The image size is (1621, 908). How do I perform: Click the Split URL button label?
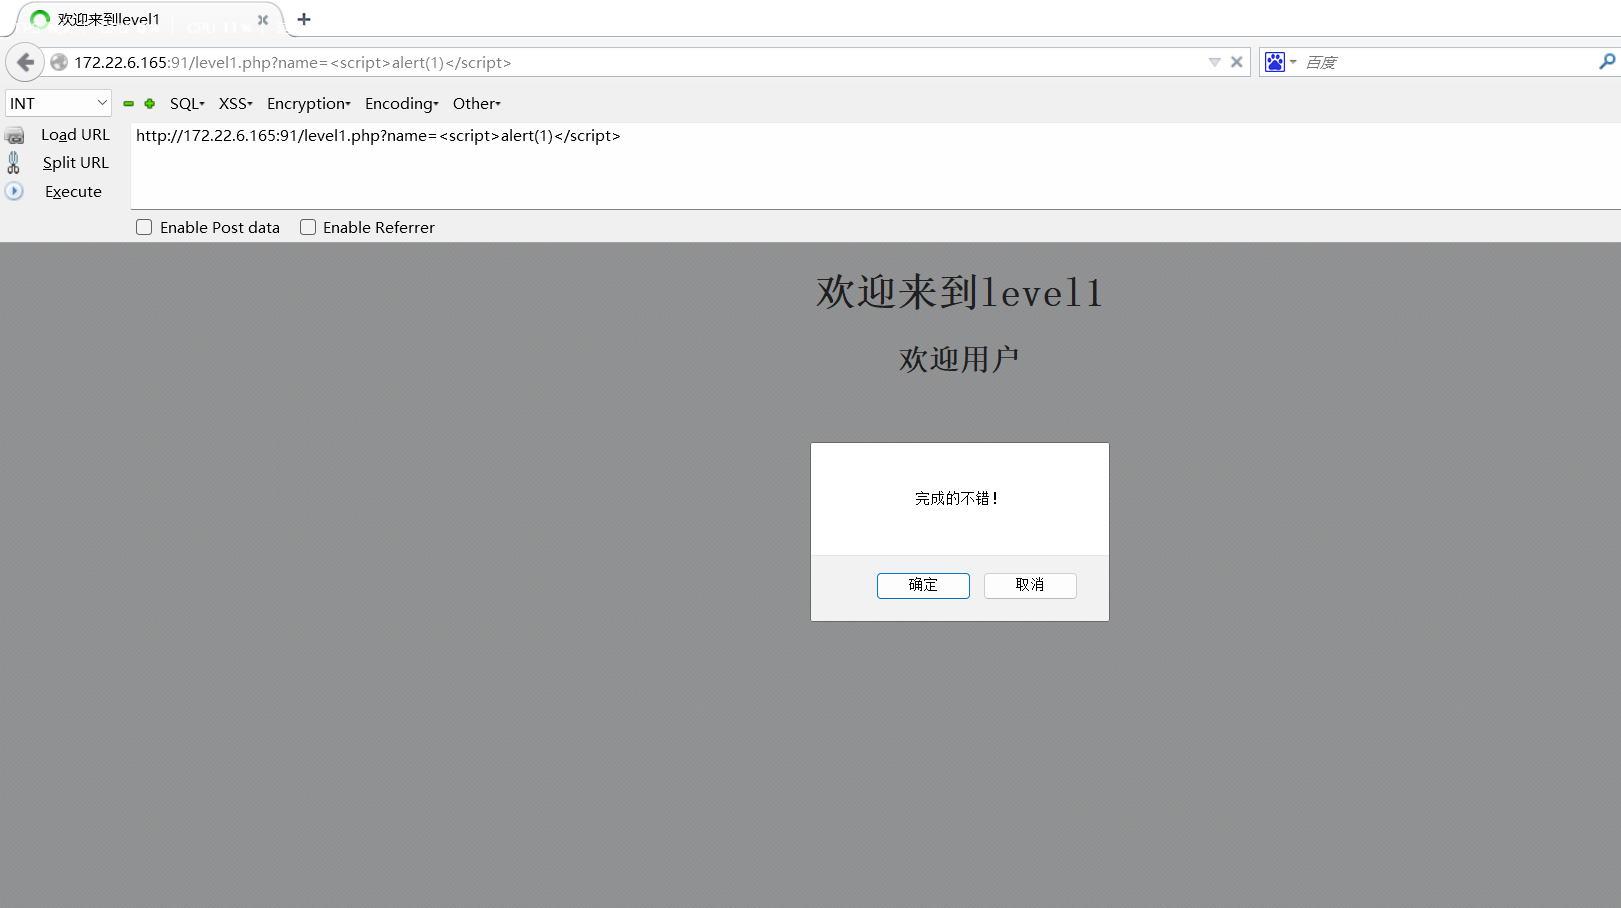75,162
